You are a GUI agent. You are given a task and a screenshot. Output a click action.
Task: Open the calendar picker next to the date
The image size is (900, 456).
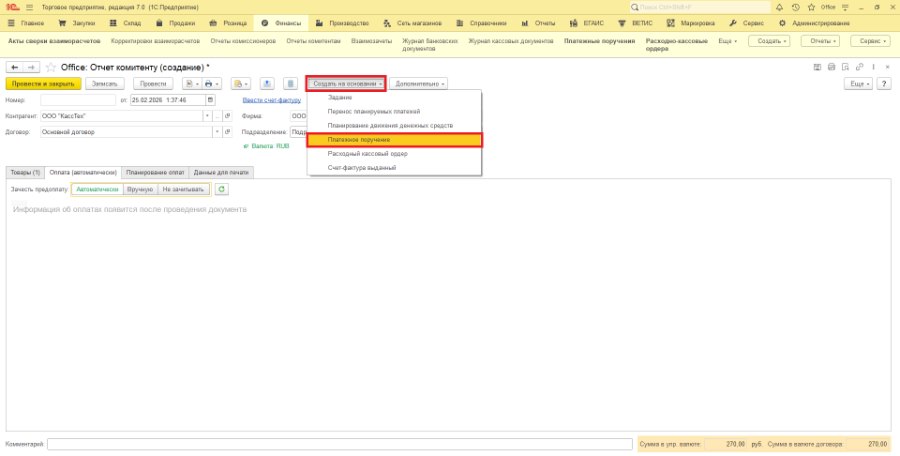[210, 100]
